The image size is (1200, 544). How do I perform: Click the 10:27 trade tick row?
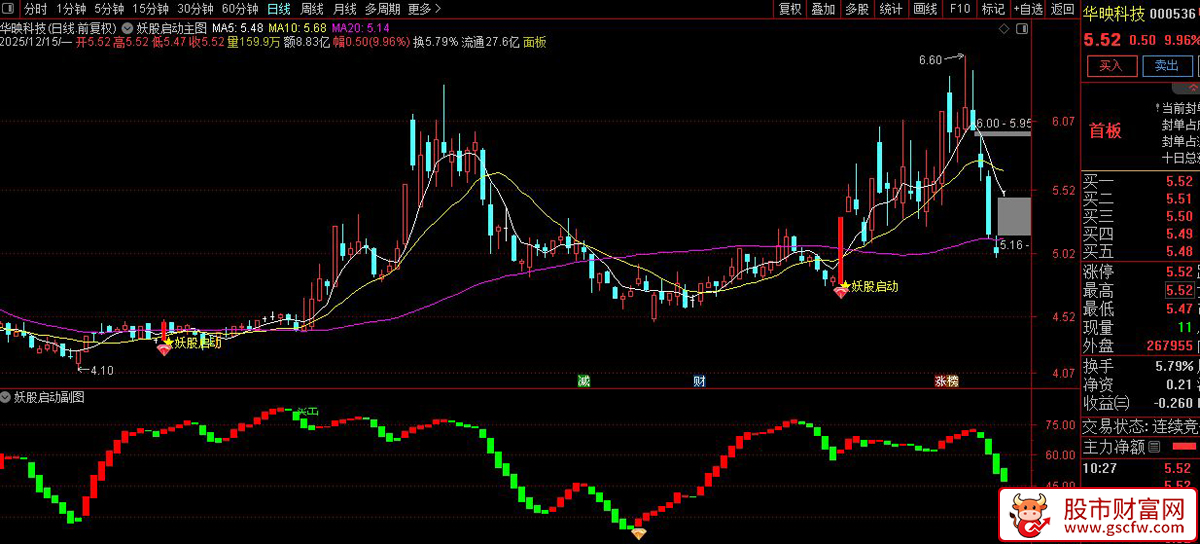pos(1140,466)
